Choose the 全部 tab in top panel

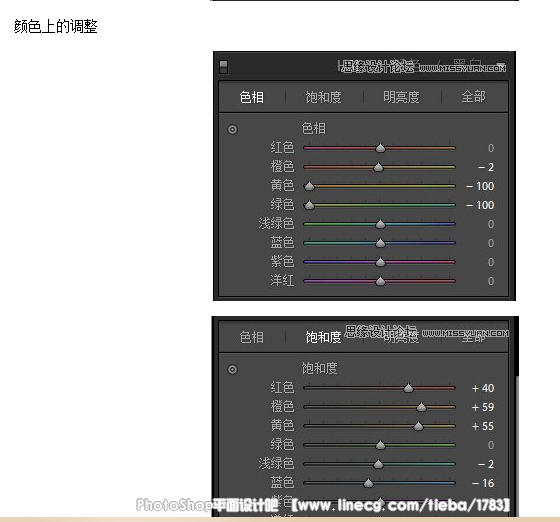(x=473, y=97)
